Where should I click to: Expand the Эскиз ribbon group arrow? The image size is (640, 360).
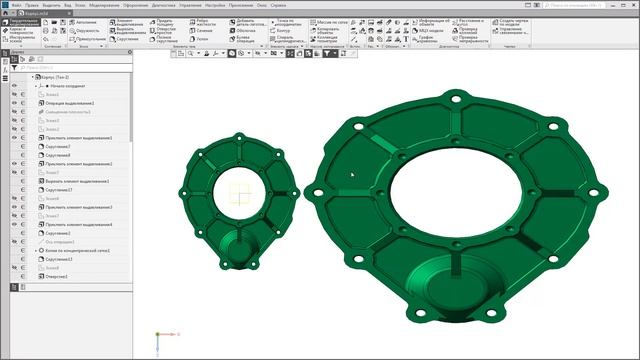click(x=101, y=47)
